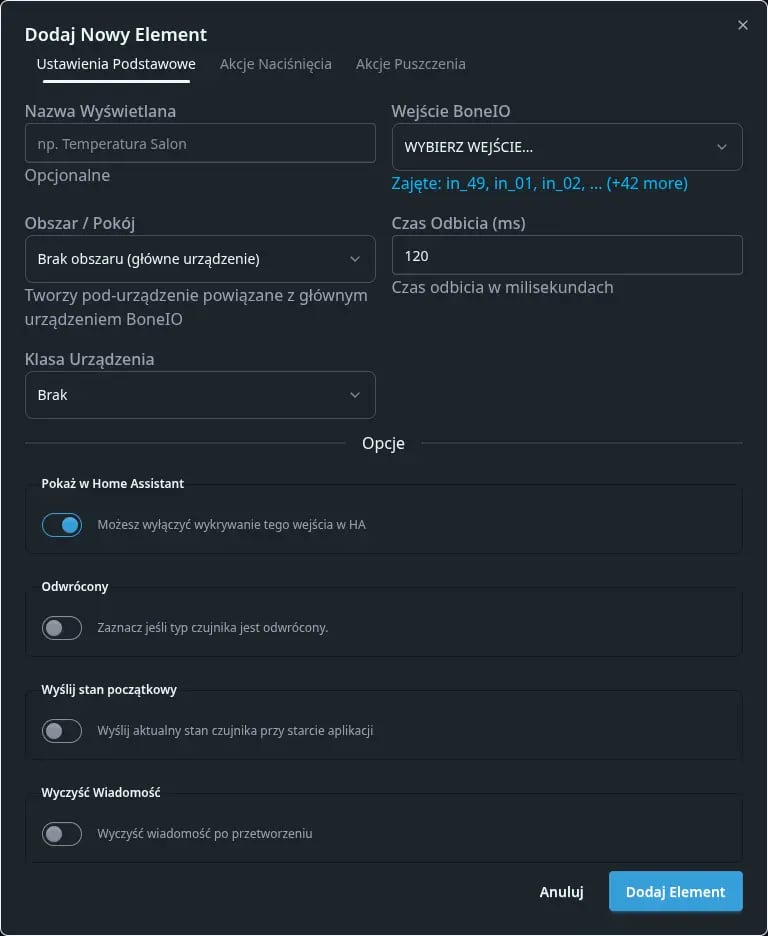Click the Zajęte inputs list link

tap(540, 184)
